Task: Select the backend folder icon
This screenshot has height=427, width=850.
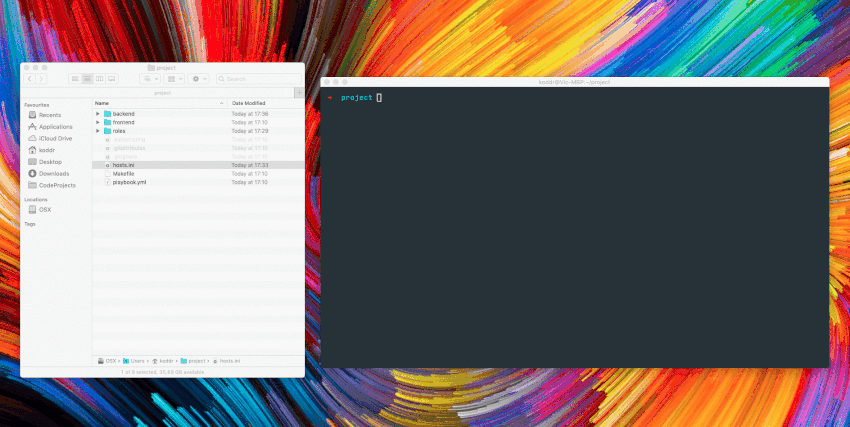Action: 107,114
